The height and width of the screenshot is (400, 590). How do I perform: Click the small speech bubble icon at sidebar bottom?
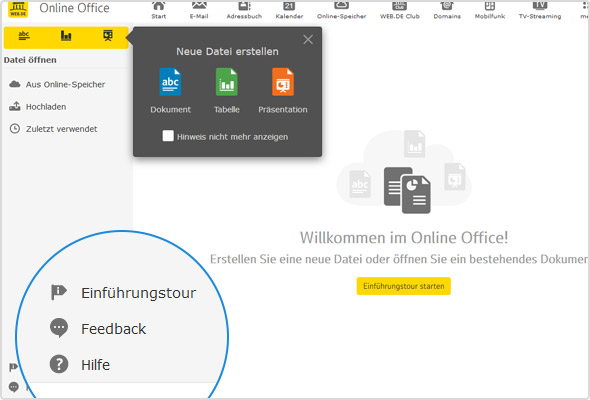click(x=14, y=387)
